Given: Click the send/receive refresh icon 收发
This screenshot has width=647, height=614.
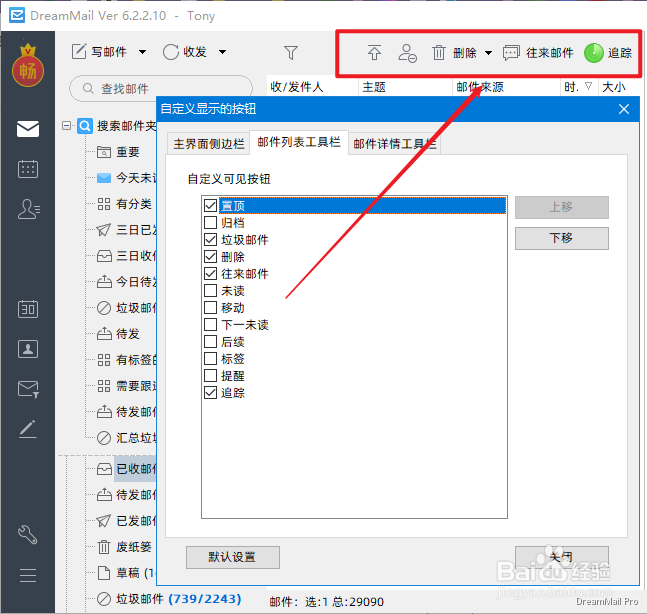Looking at the screenshot, I should click(x=170, y=52).
